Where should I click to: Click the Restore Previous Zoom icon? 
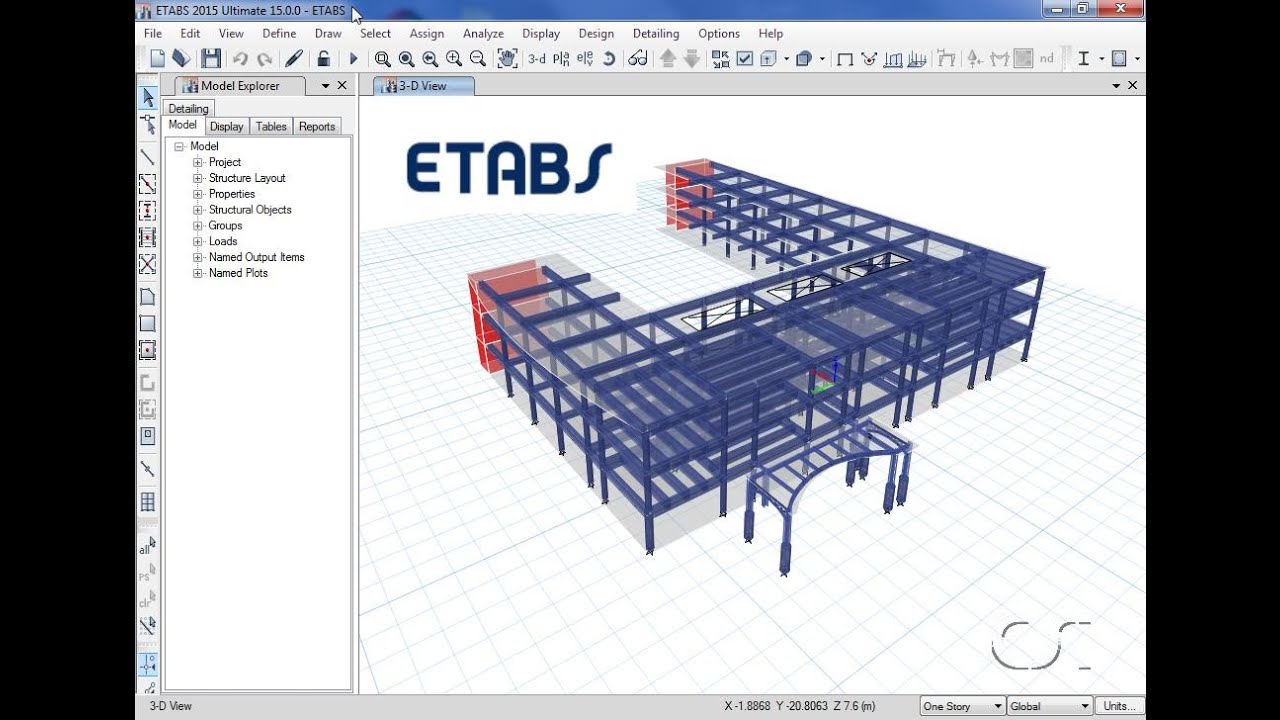pyautogui.click(x=430, y=59)
